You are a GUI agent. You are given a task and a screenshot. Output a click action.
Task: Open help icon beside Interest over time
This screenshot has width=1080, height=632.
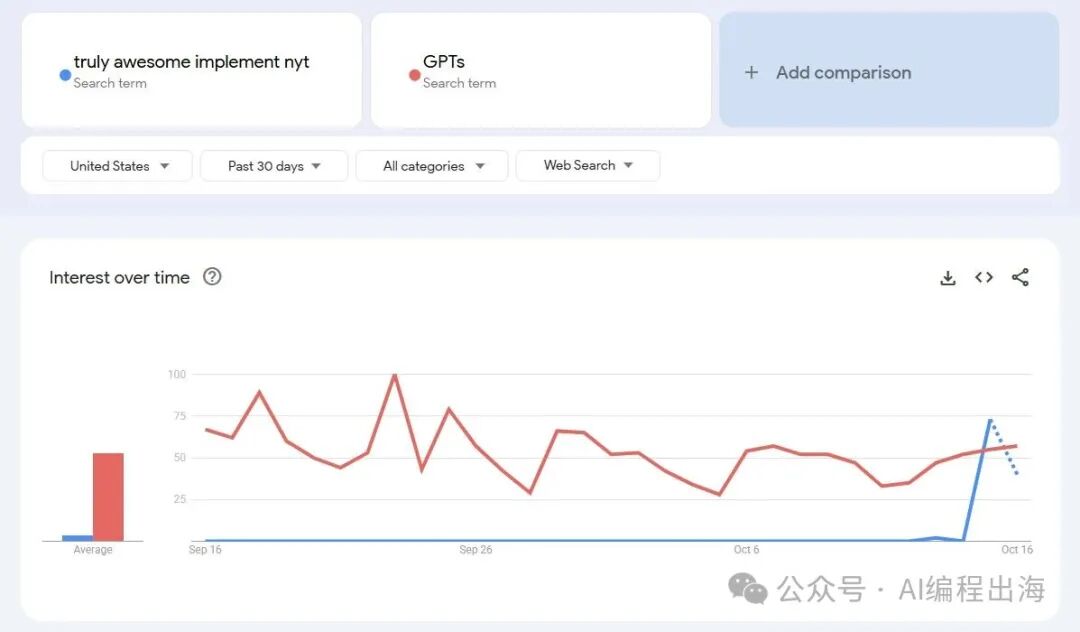coord(212,277)
